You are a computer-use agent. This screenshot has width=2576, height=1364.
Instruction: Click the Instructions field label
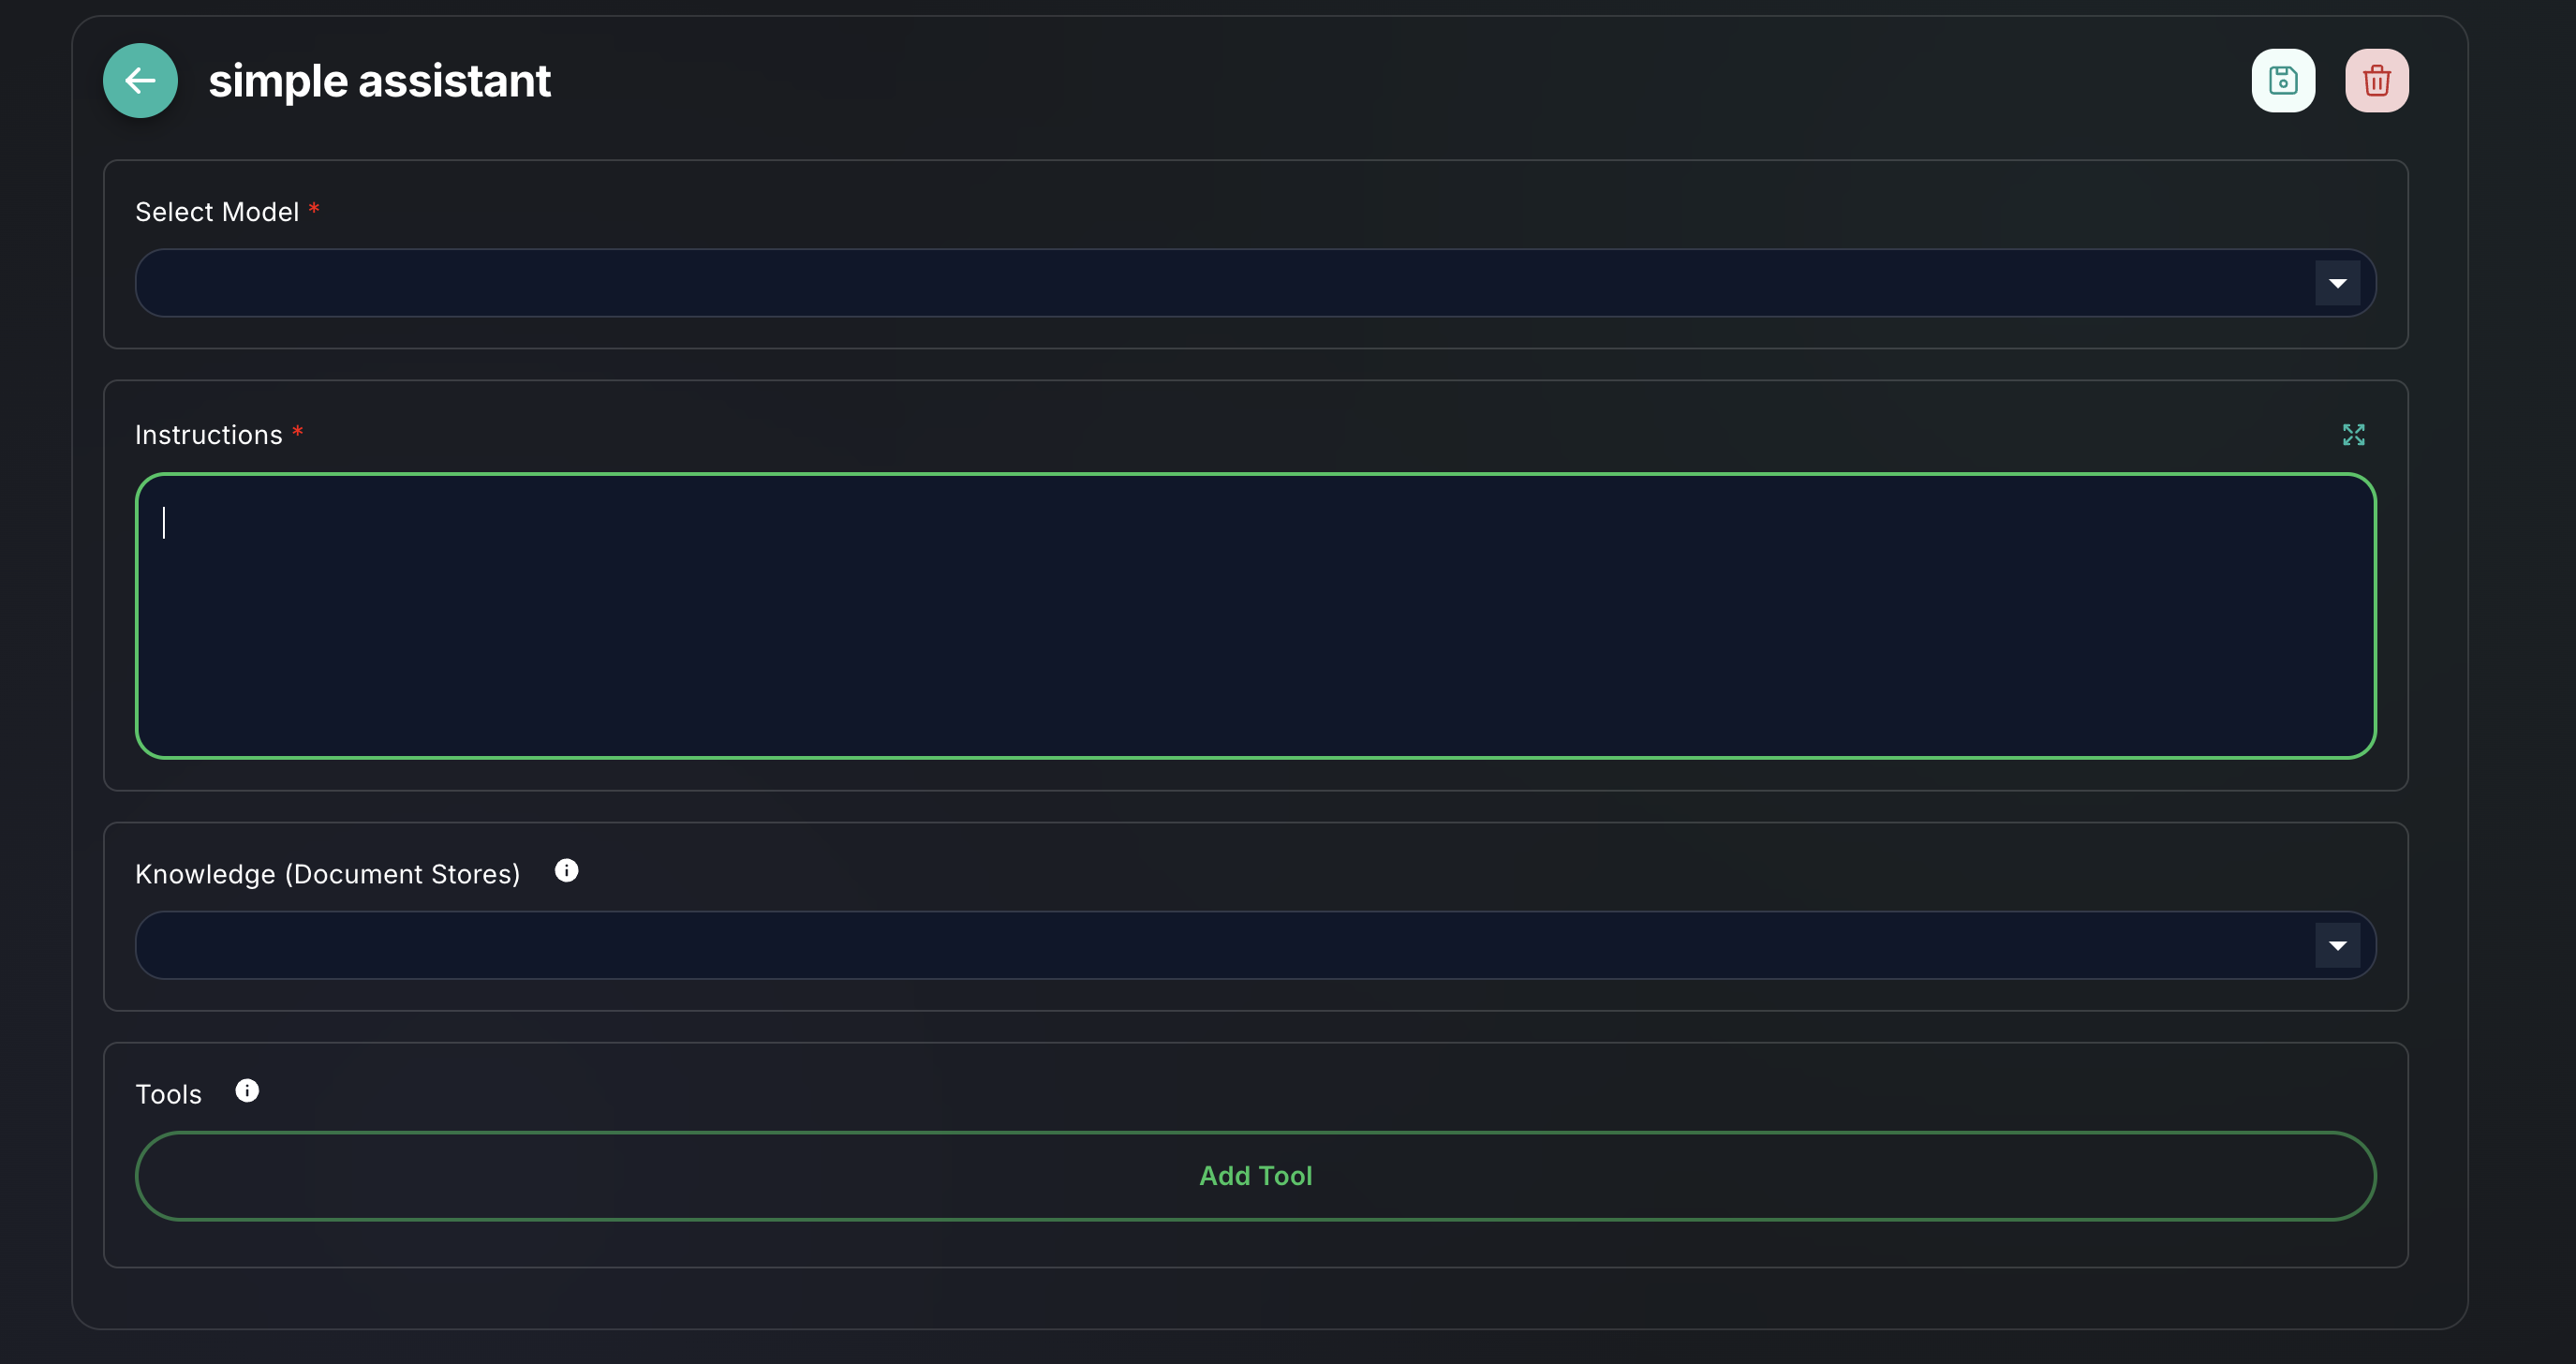point(208,435)
